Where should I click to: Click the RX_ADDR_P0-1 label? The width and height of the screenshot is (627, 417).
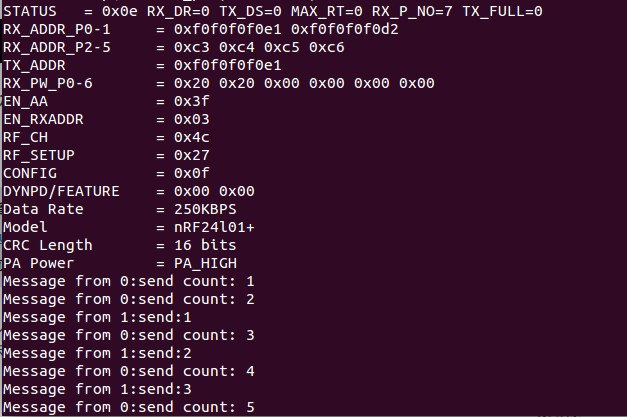click(x=56, y=30)
